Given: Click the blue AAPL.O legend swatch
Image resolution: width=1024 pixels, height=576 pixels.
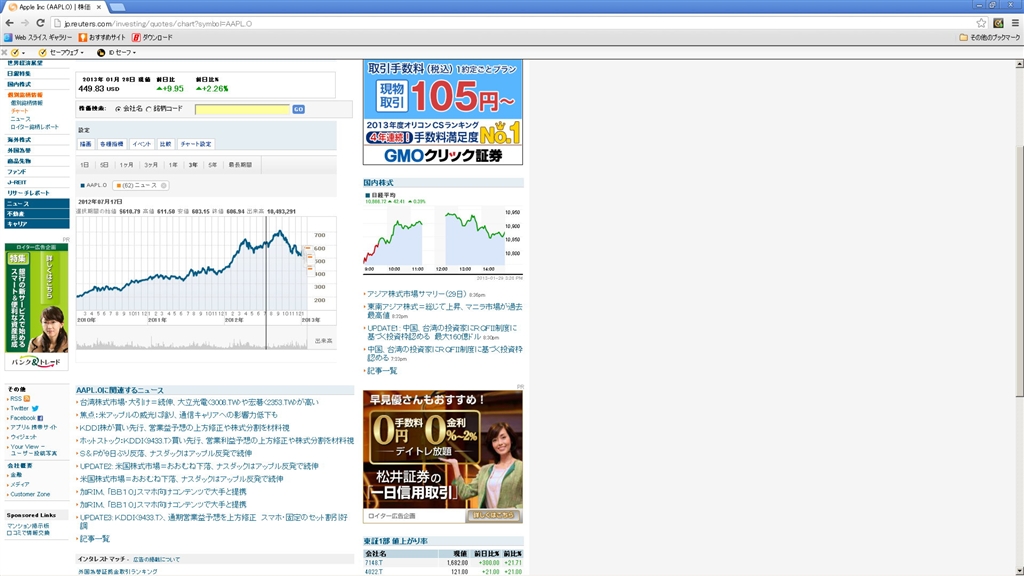Looking at the screenshot, I should click(x=82, y=185).
